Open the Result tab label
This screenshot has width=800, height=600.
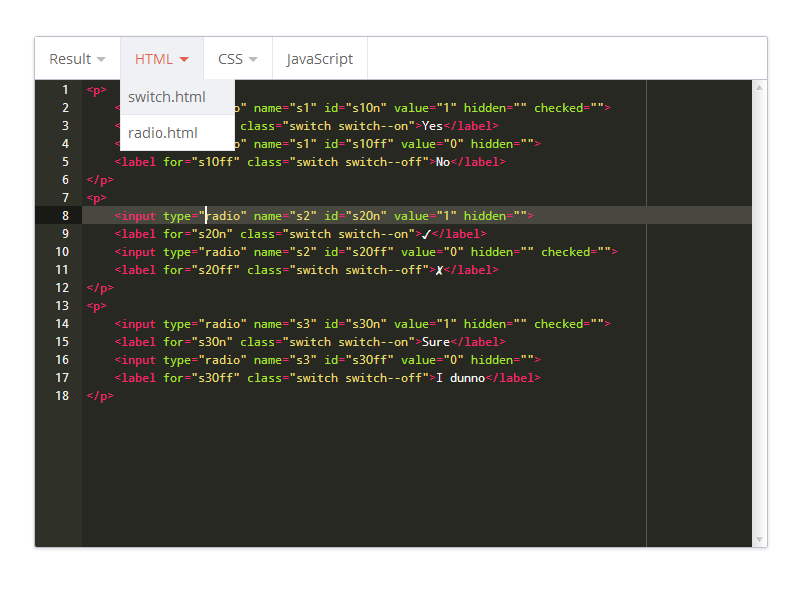click(x=70, y=59)
